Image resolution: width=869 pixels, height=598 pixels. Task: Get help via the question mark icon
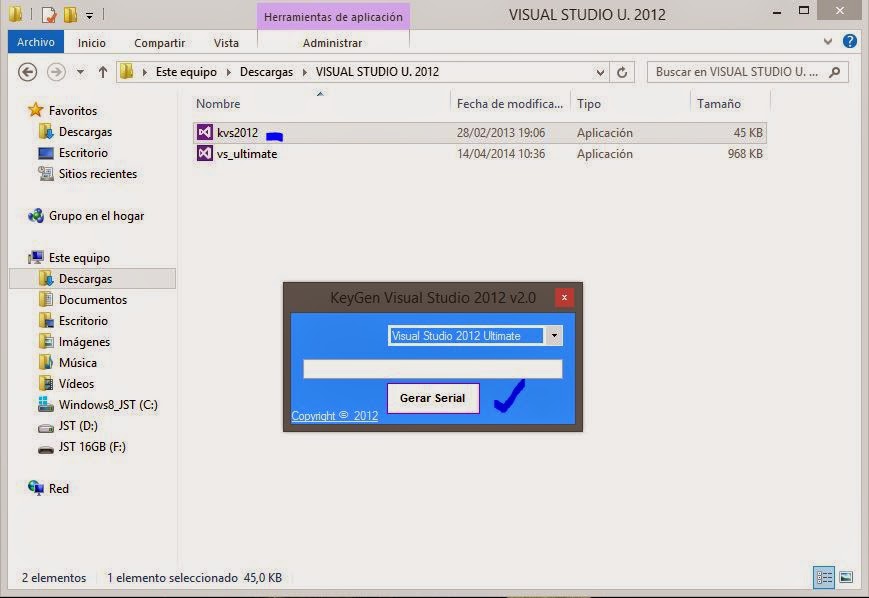coord(849,41)
